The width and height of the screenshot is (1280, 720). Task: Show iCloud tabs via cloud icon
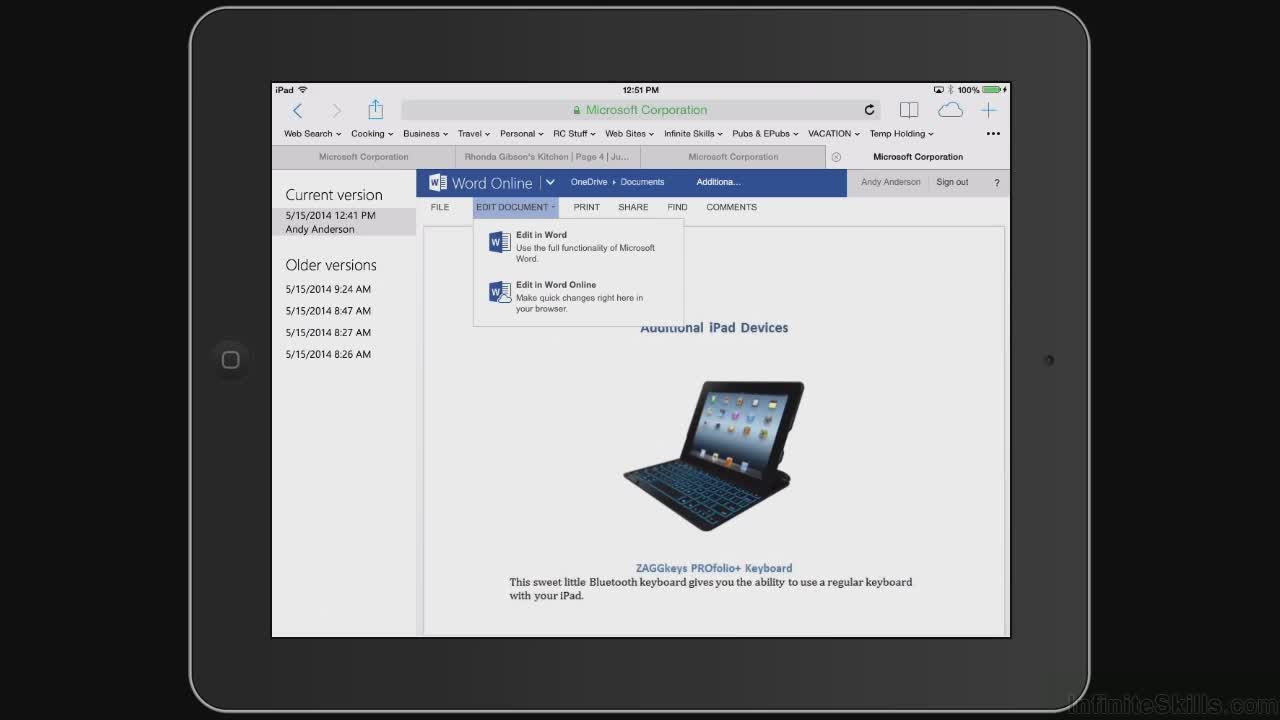pyautogui.click(x=949, y=110)
